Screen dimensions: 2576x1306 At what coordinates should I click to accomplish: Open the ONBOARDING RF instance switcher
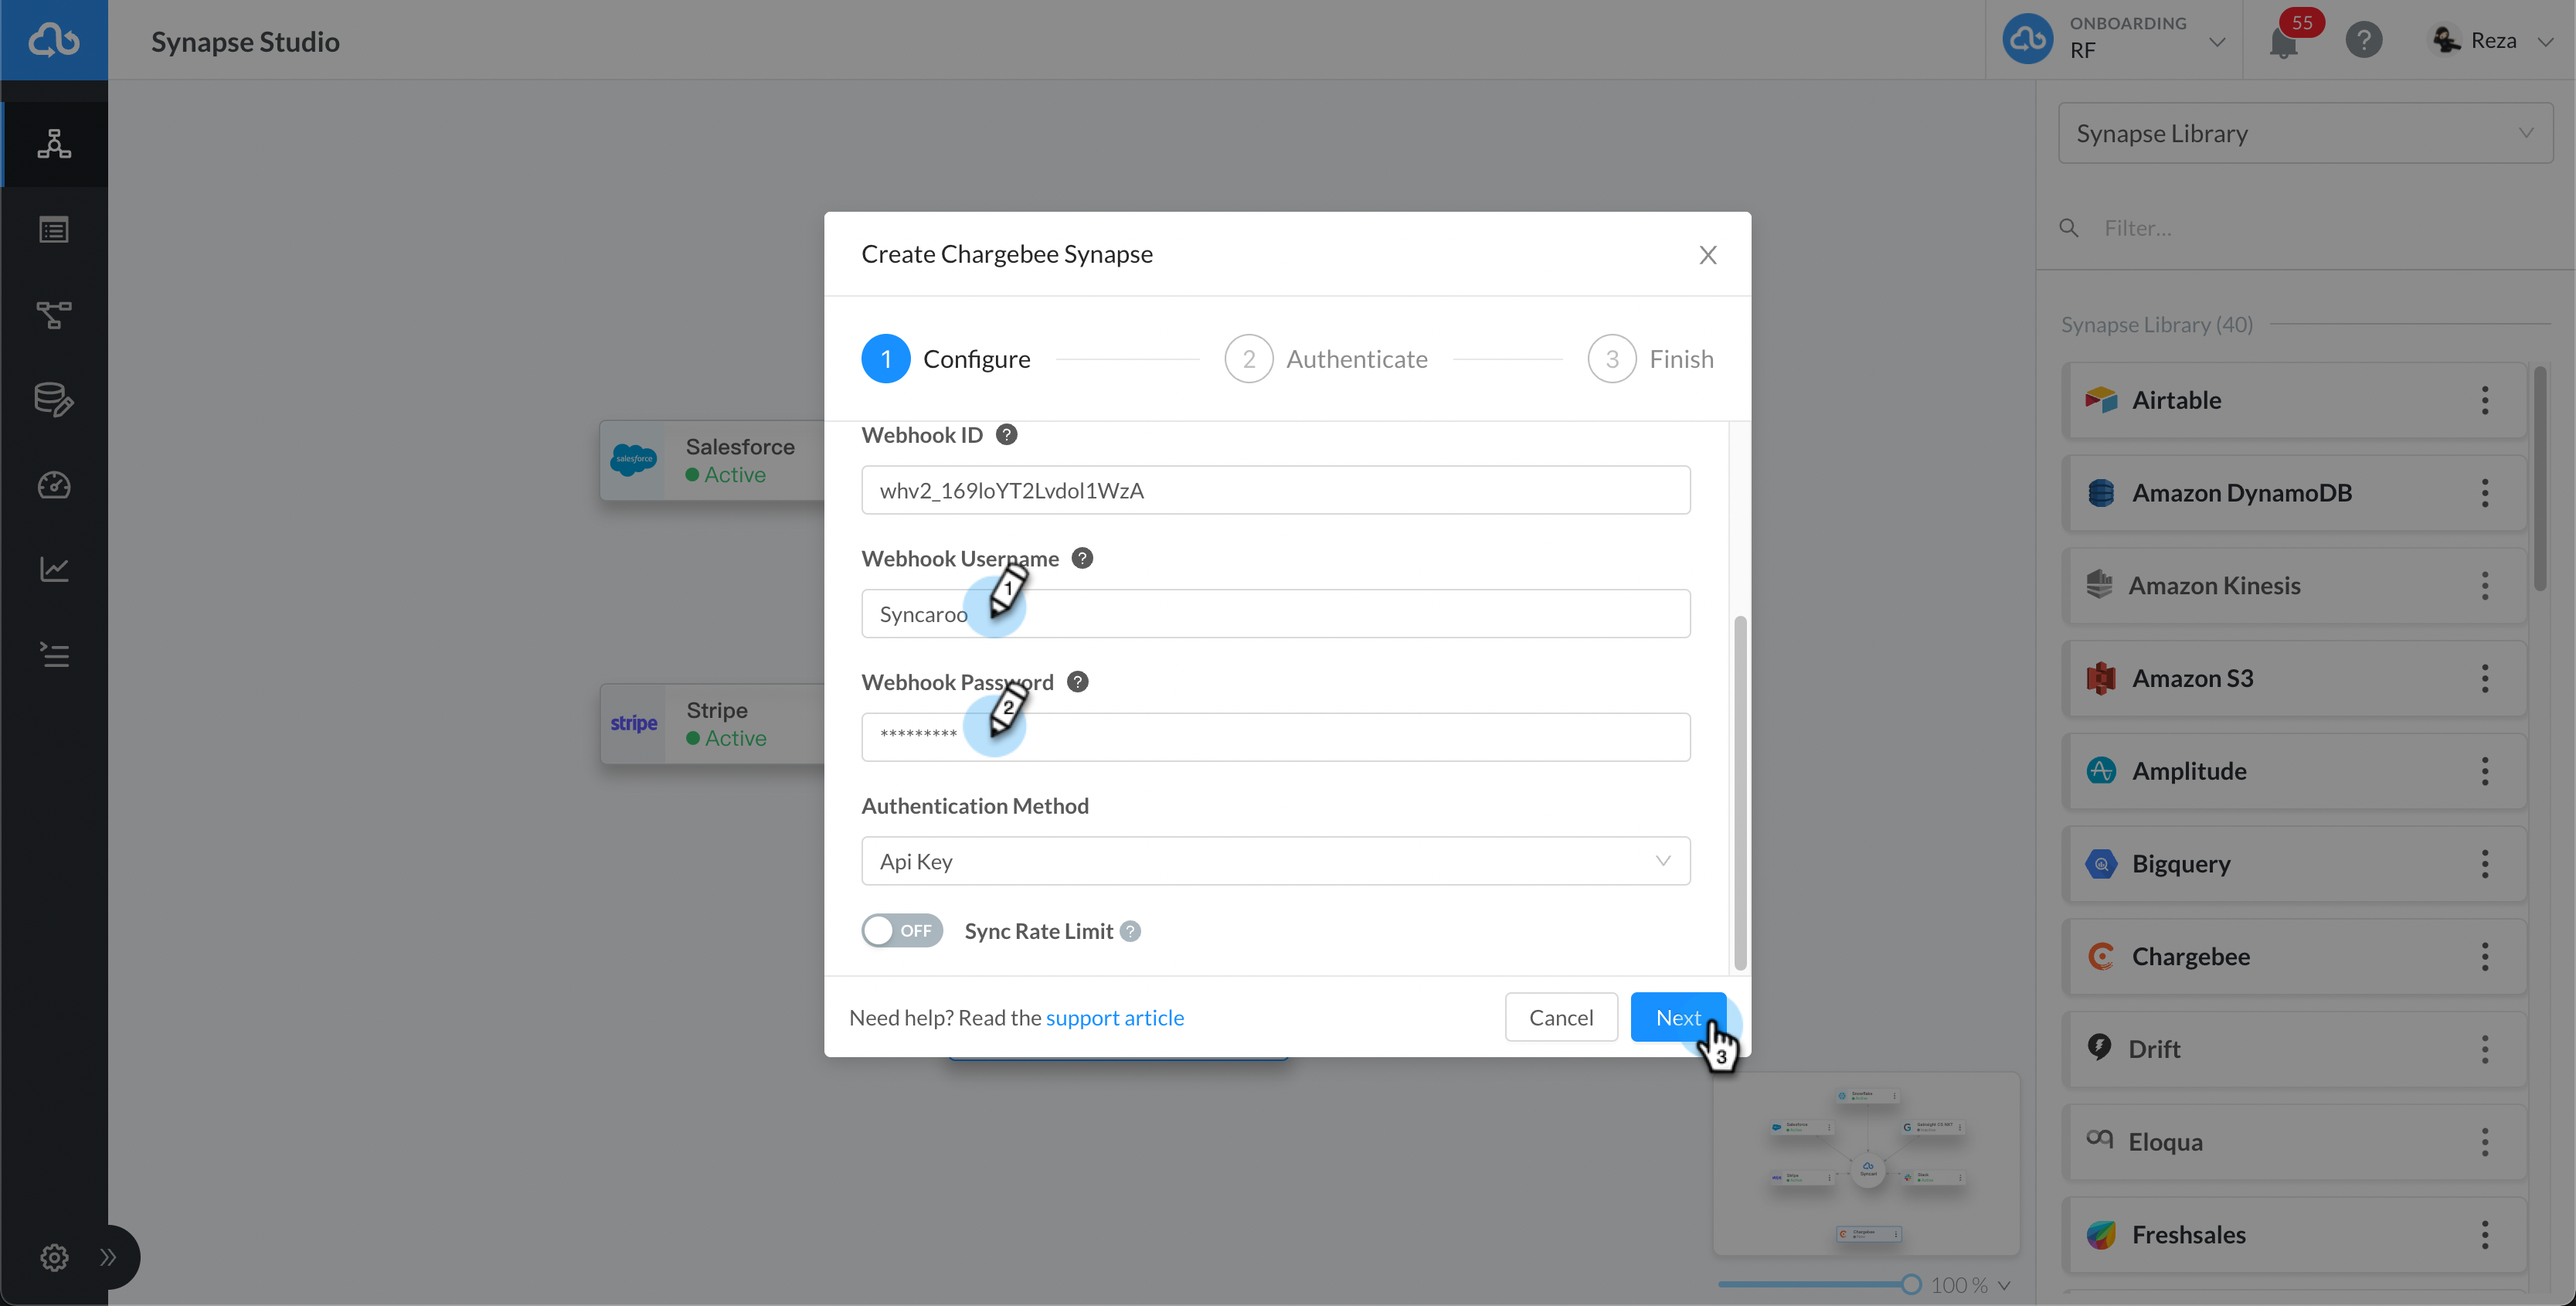pos(2115,40)
